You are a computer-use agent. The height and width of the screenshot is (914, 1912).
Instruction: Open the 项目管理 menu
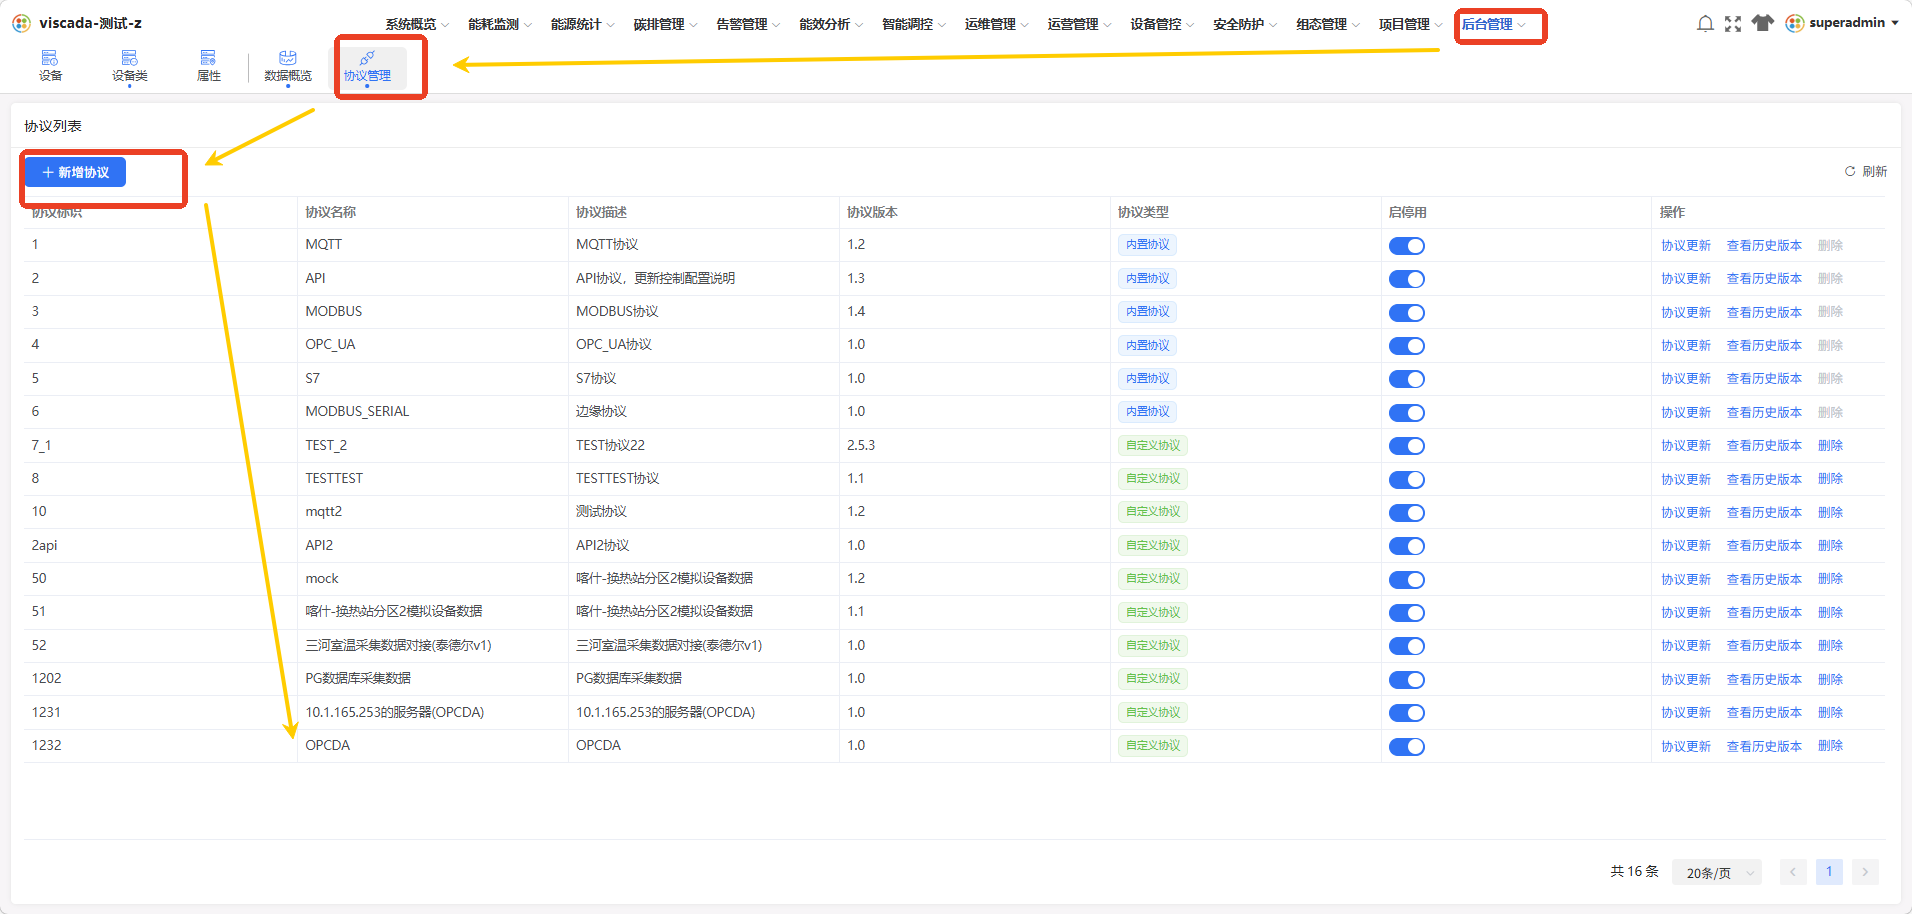(1411, 24)
